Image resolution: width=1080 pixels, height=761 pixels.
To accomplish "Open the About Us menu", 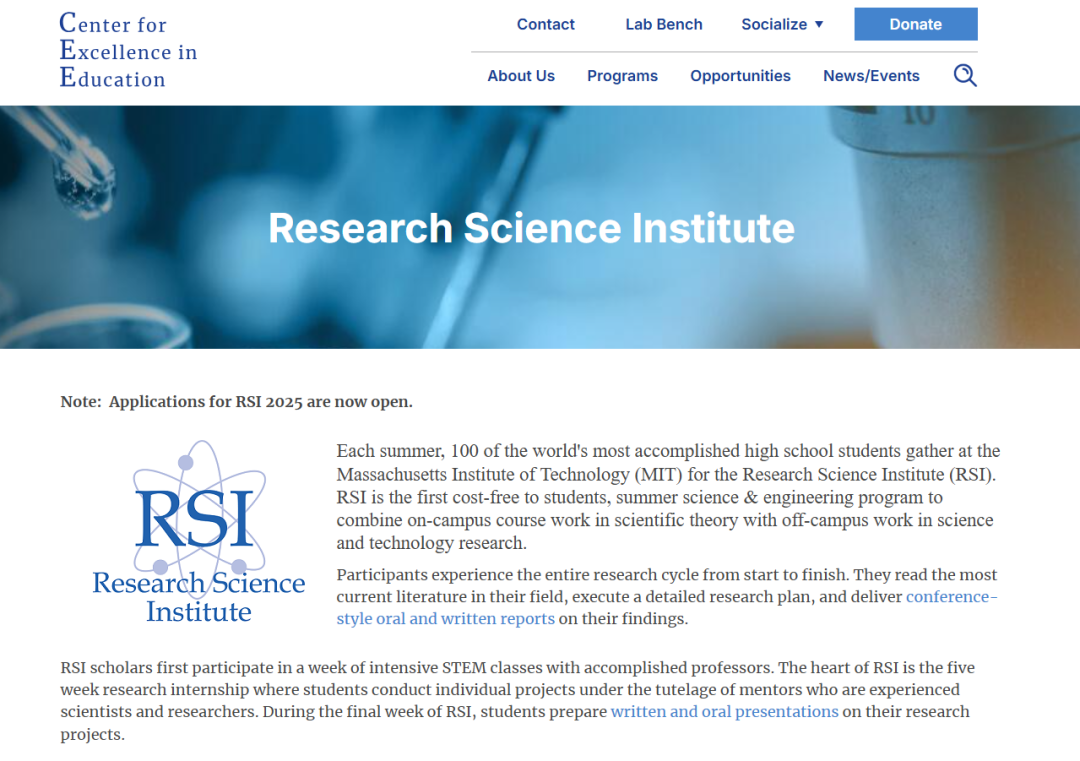I will [x=521, y=76].
